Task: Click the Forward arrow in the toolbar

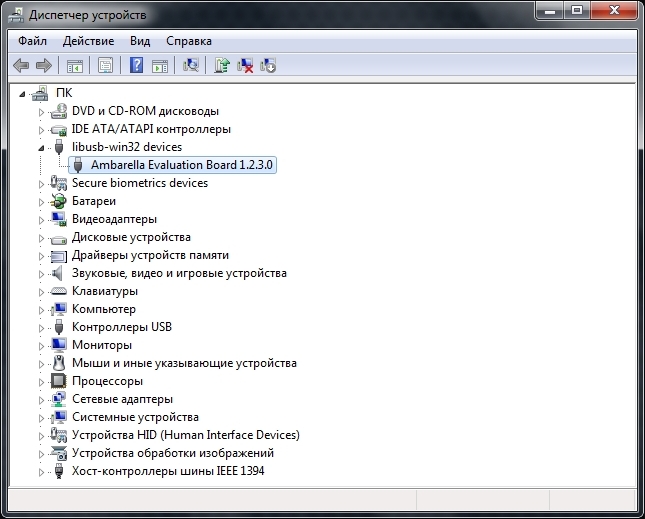Action: (43, 66)
